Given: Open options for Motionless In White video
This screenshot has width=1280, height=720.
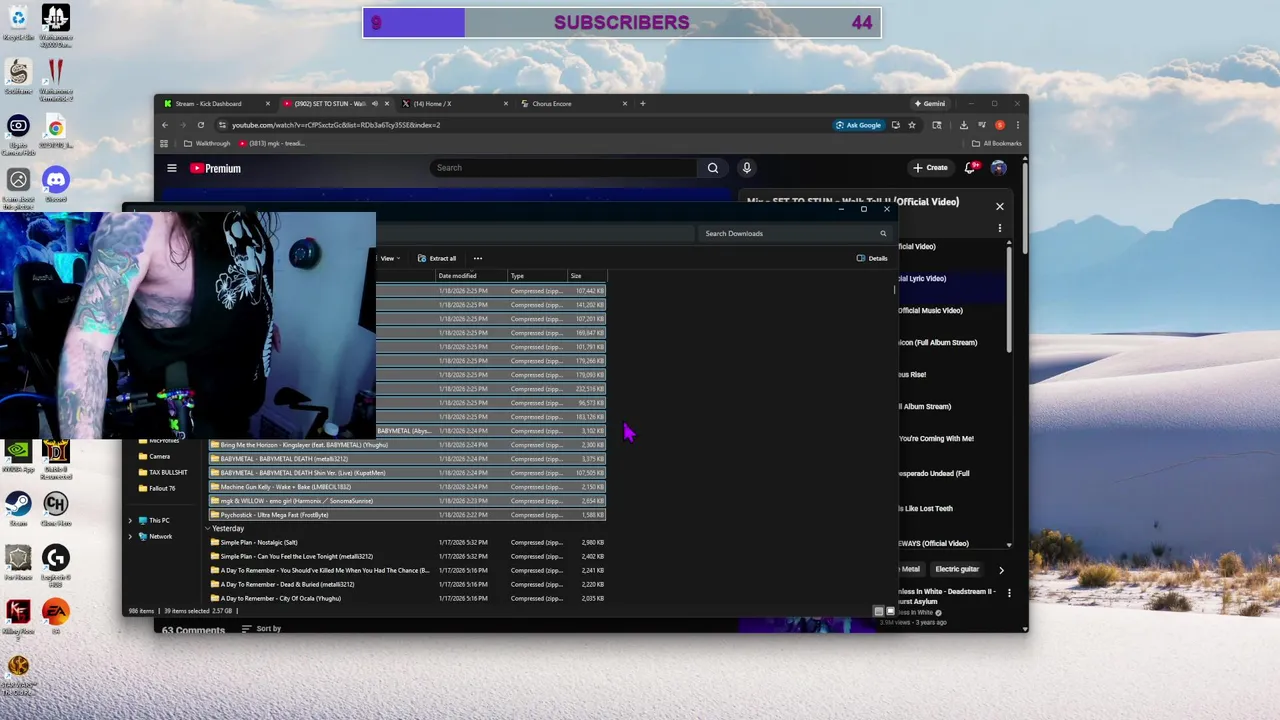Looking at the screenshot, I should [1009, 593].
